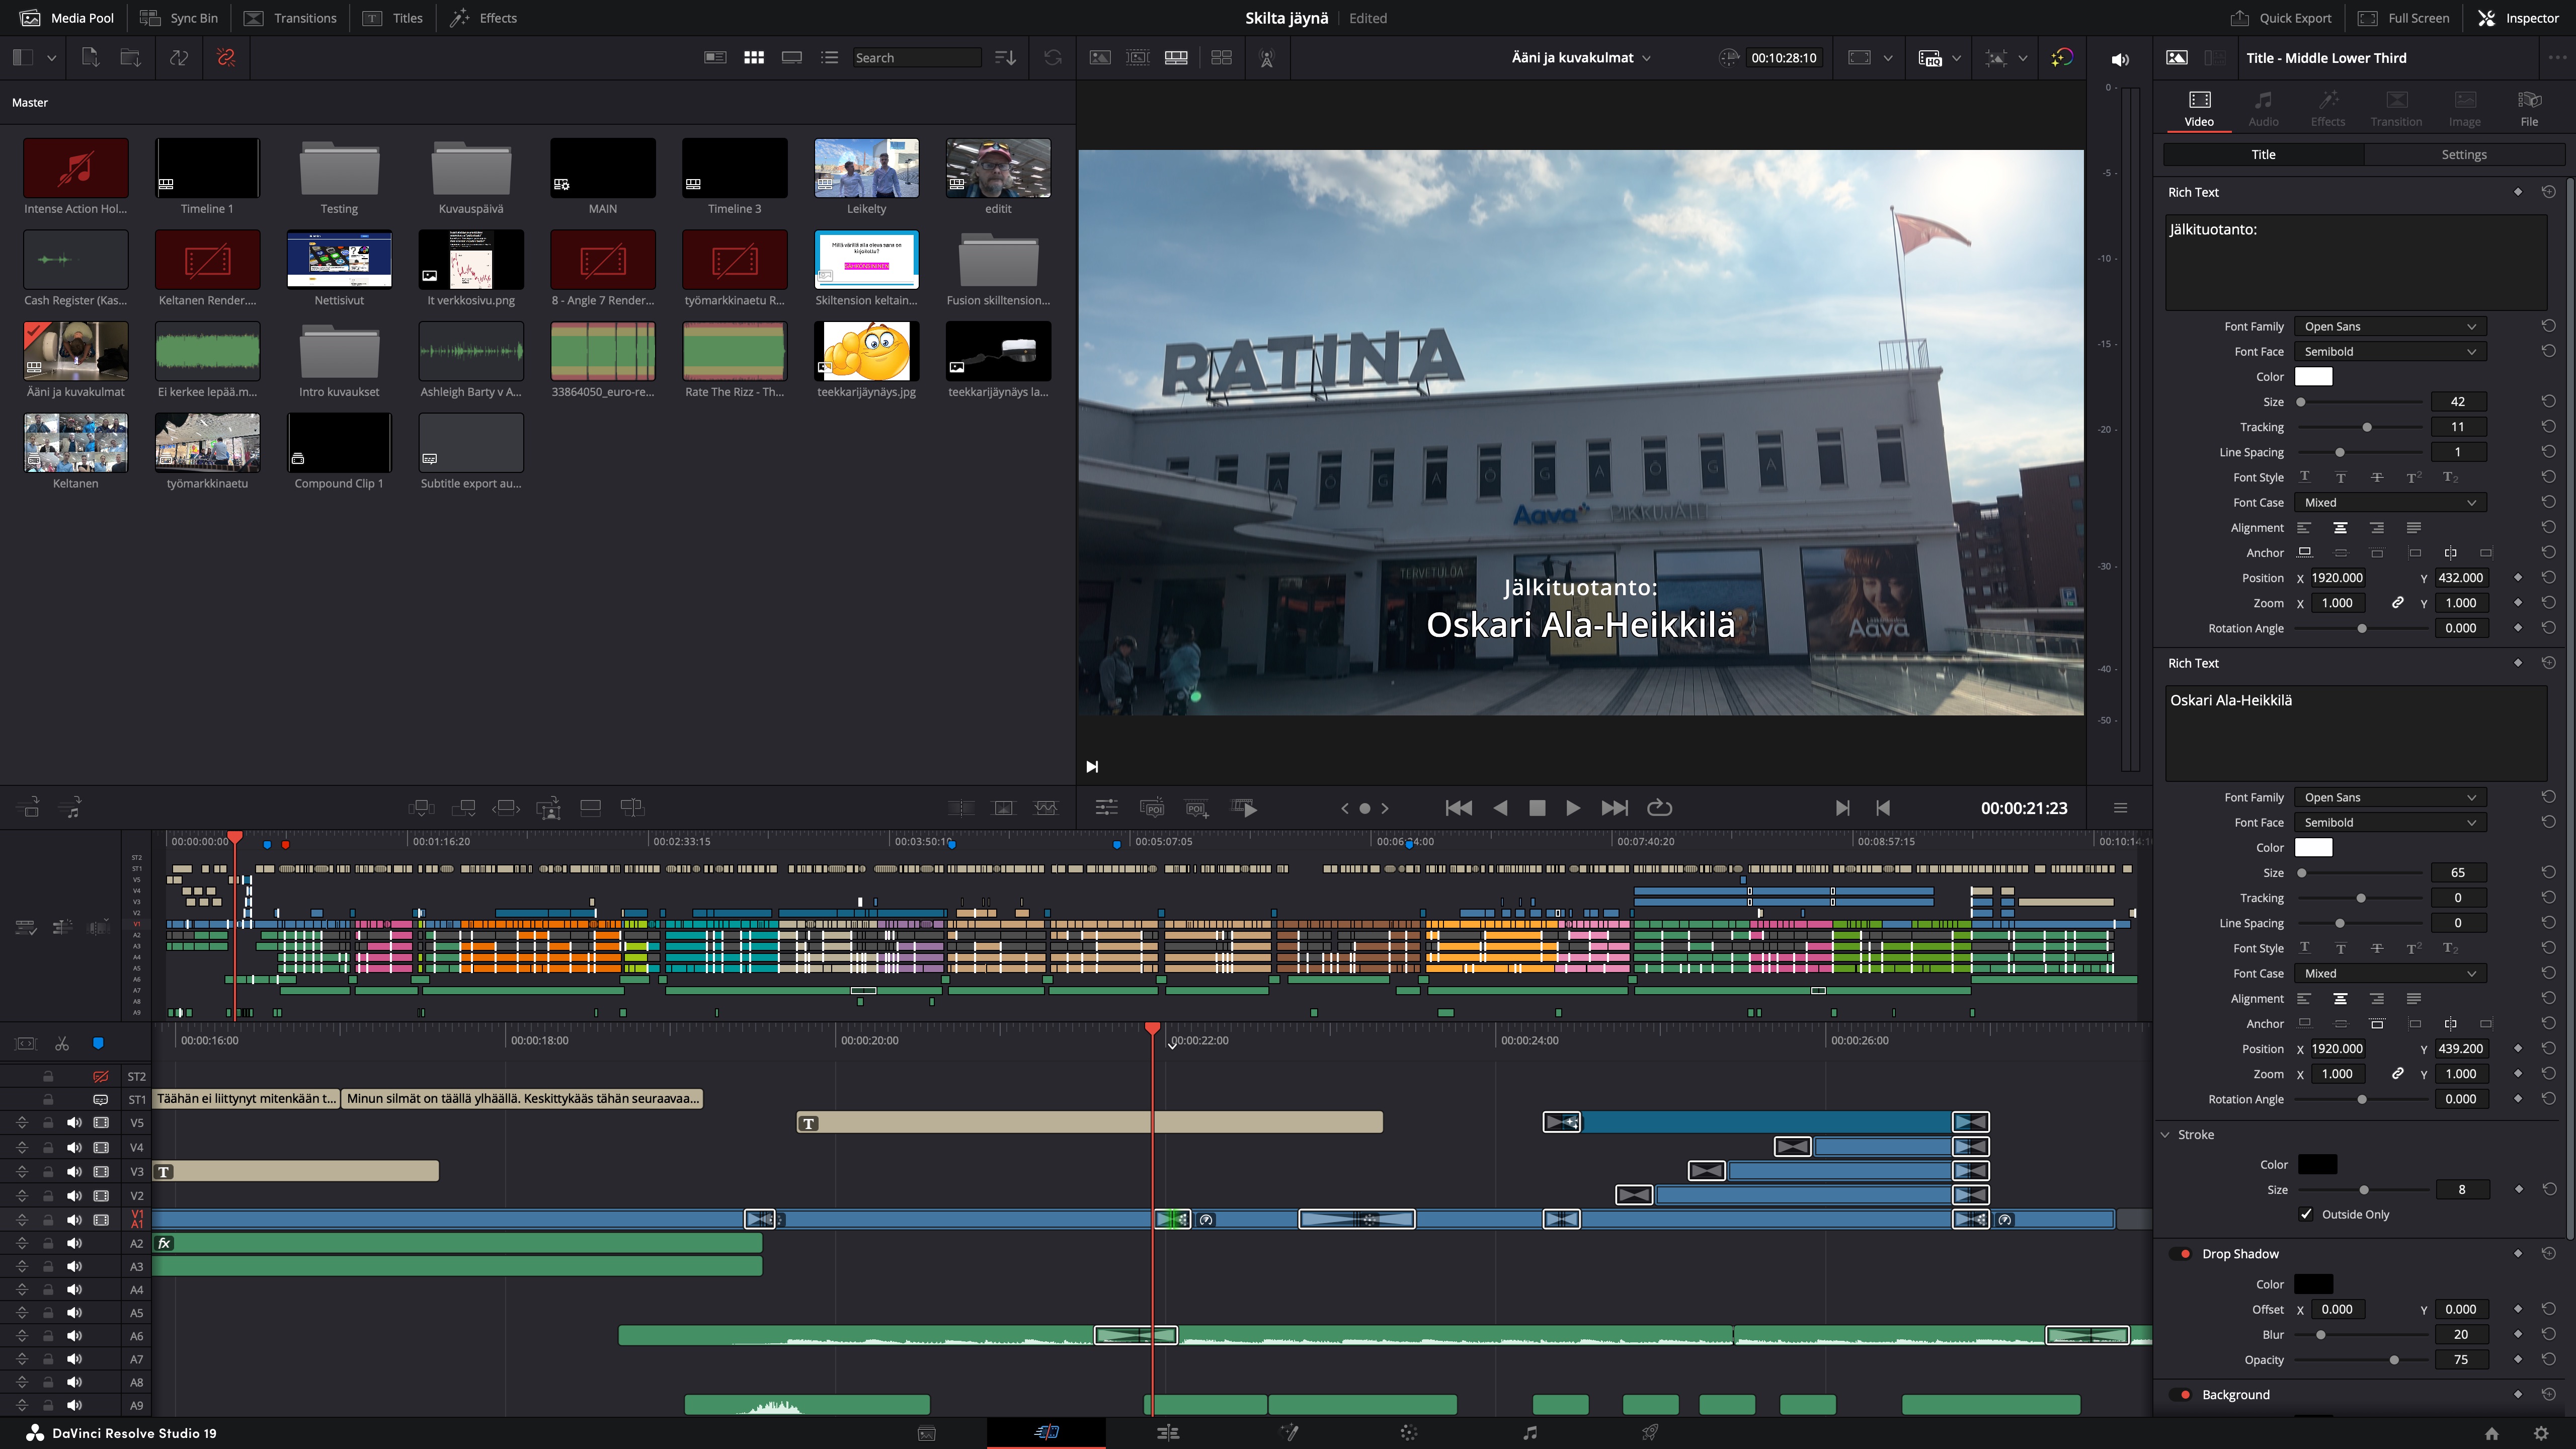Viewport: 2576px width, 1449px height.
Task: Lock the V1 video track
Action: (47, 1220)
